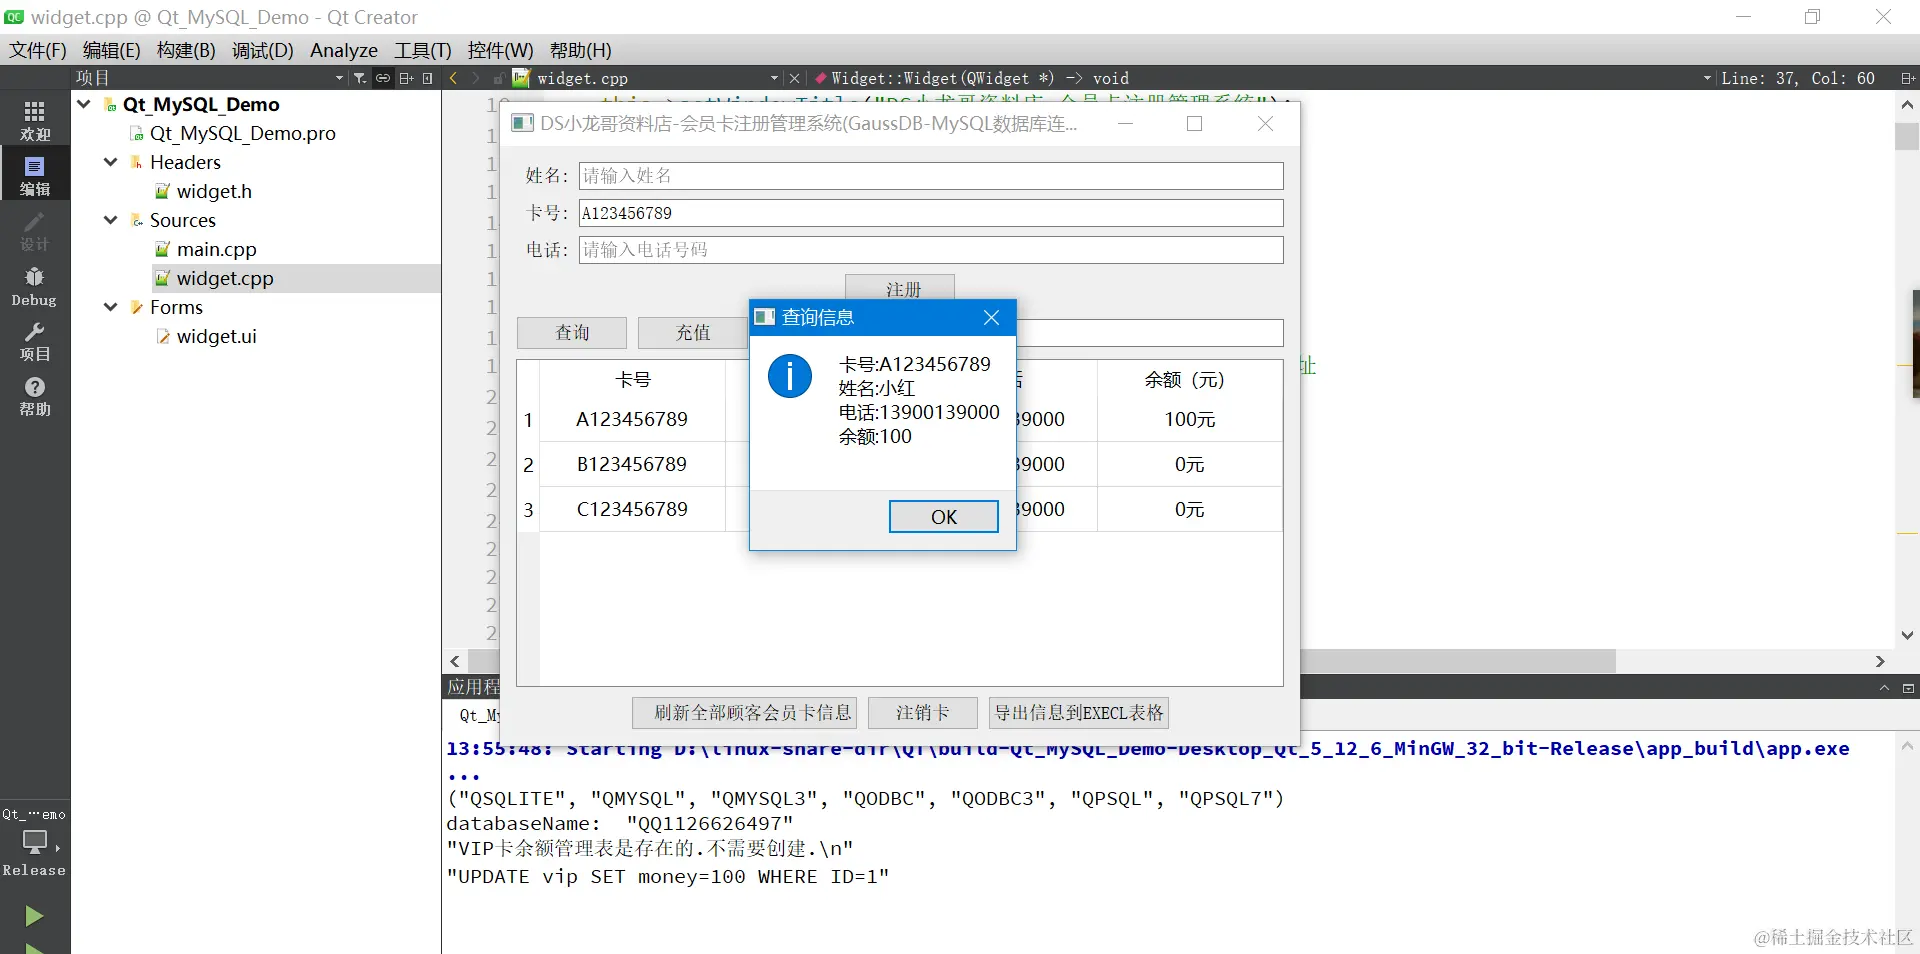Viewport: 1920px width, 954px height.
Task: Maximize the DS小龙哥资料店 app window
Action: [x=1194, y=123]
